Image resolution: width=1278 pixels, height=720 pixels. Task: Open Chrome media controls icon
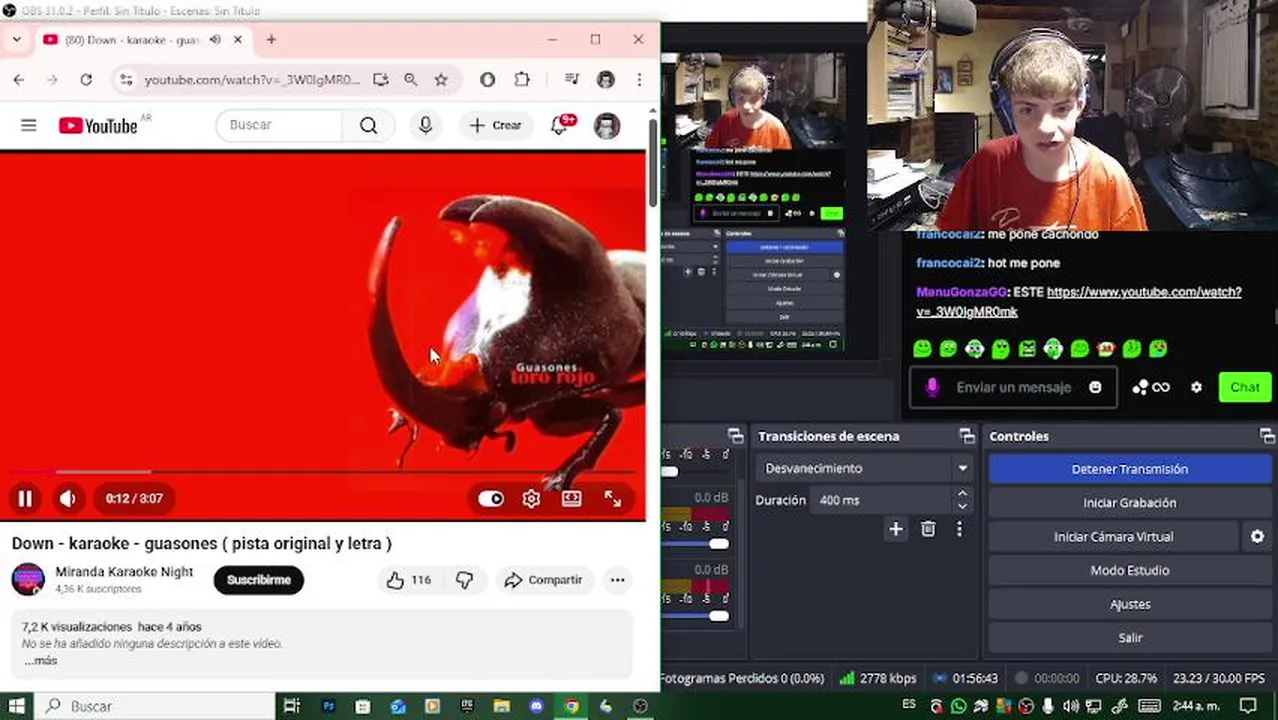point(572,79)
